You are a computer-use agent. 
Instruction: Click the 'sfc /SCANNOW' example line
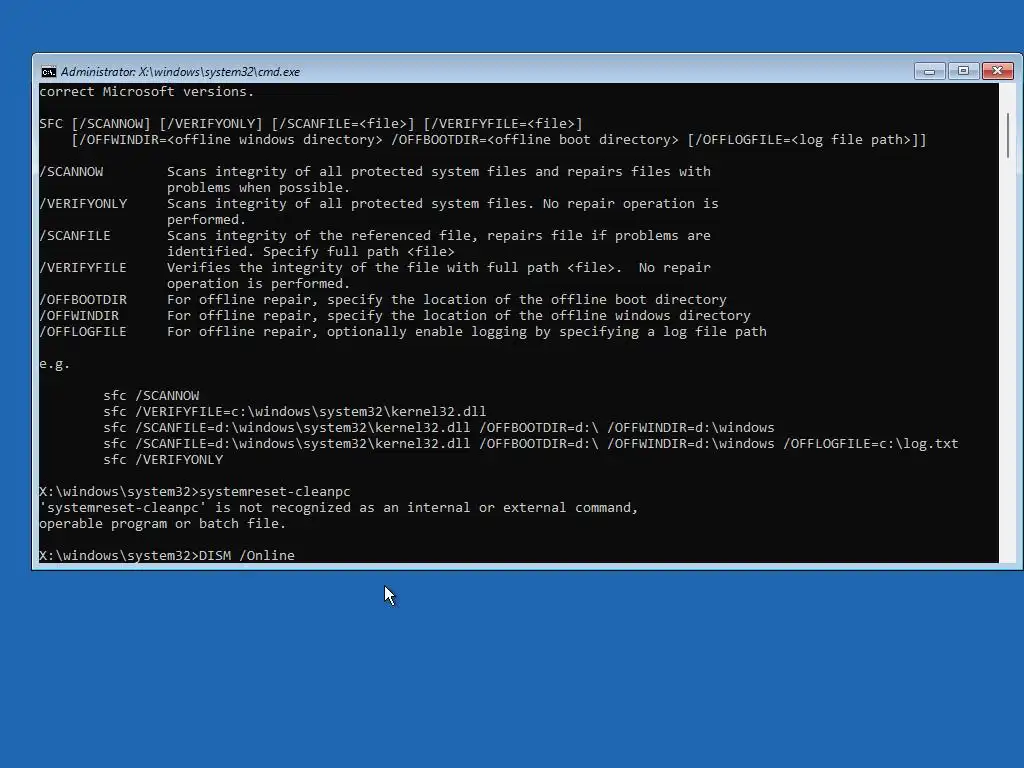151,396
